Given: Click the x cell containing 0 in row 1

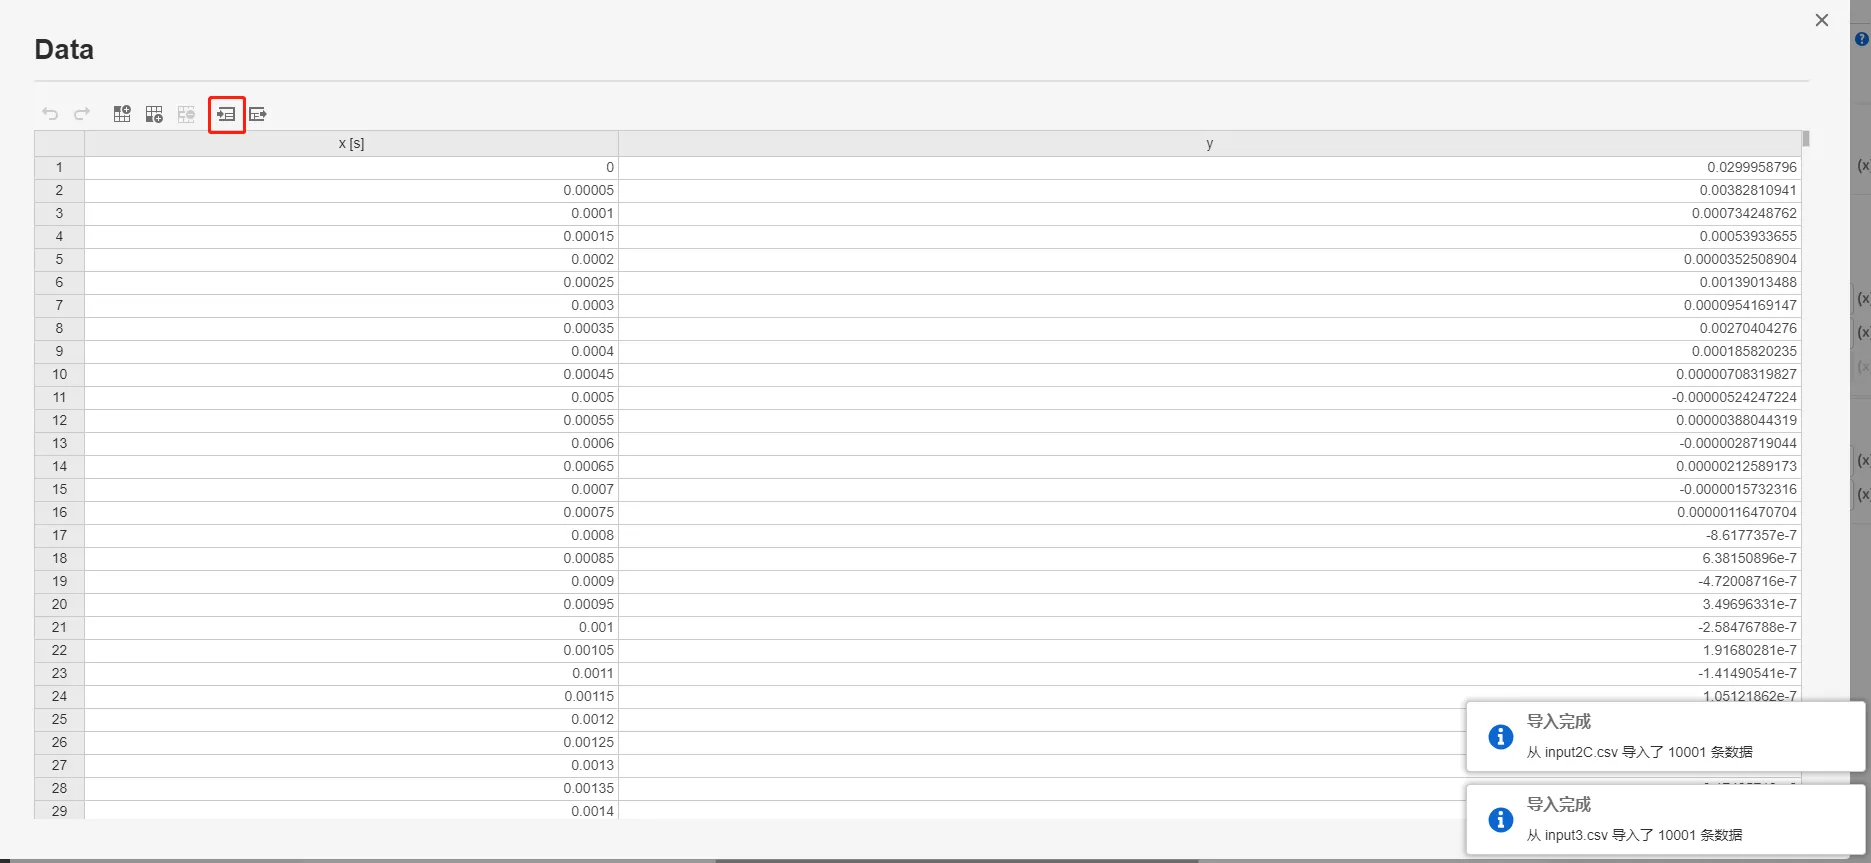Looking at the screenshot, I should point(351,167).
